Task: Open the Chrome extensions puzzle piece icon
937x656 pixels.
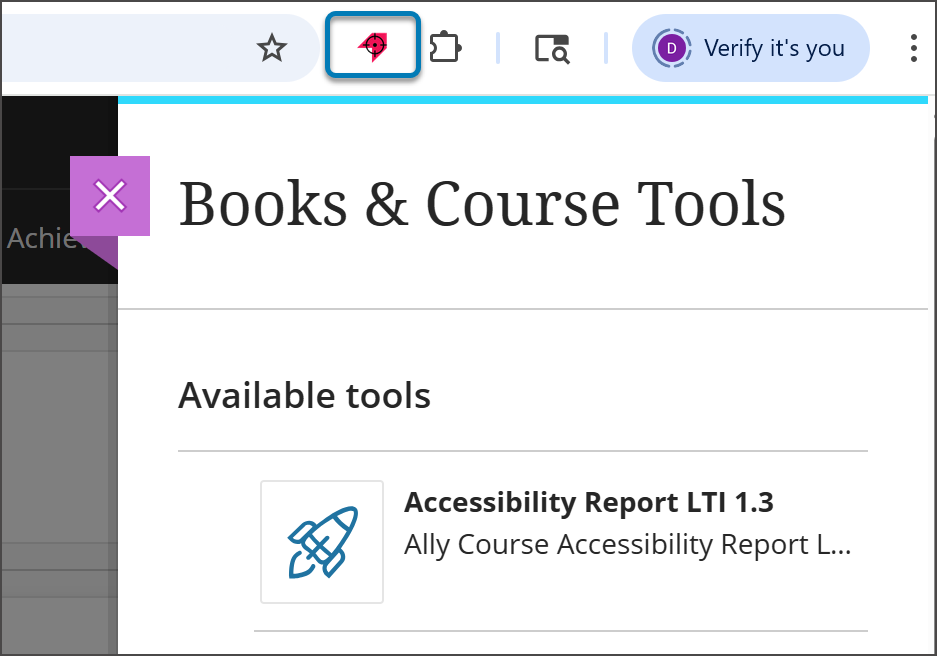Action: point(445,46)
